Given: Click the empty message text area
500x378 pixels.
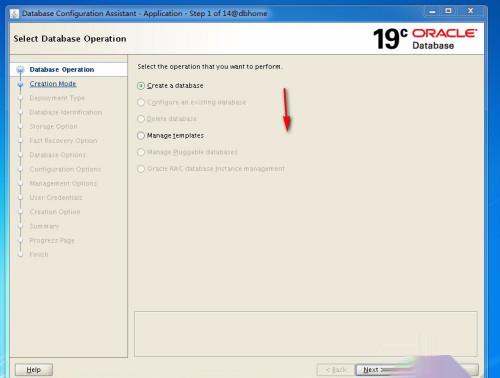Looking at the screenshot, I should pyautogui.click(x=306, y=334).
